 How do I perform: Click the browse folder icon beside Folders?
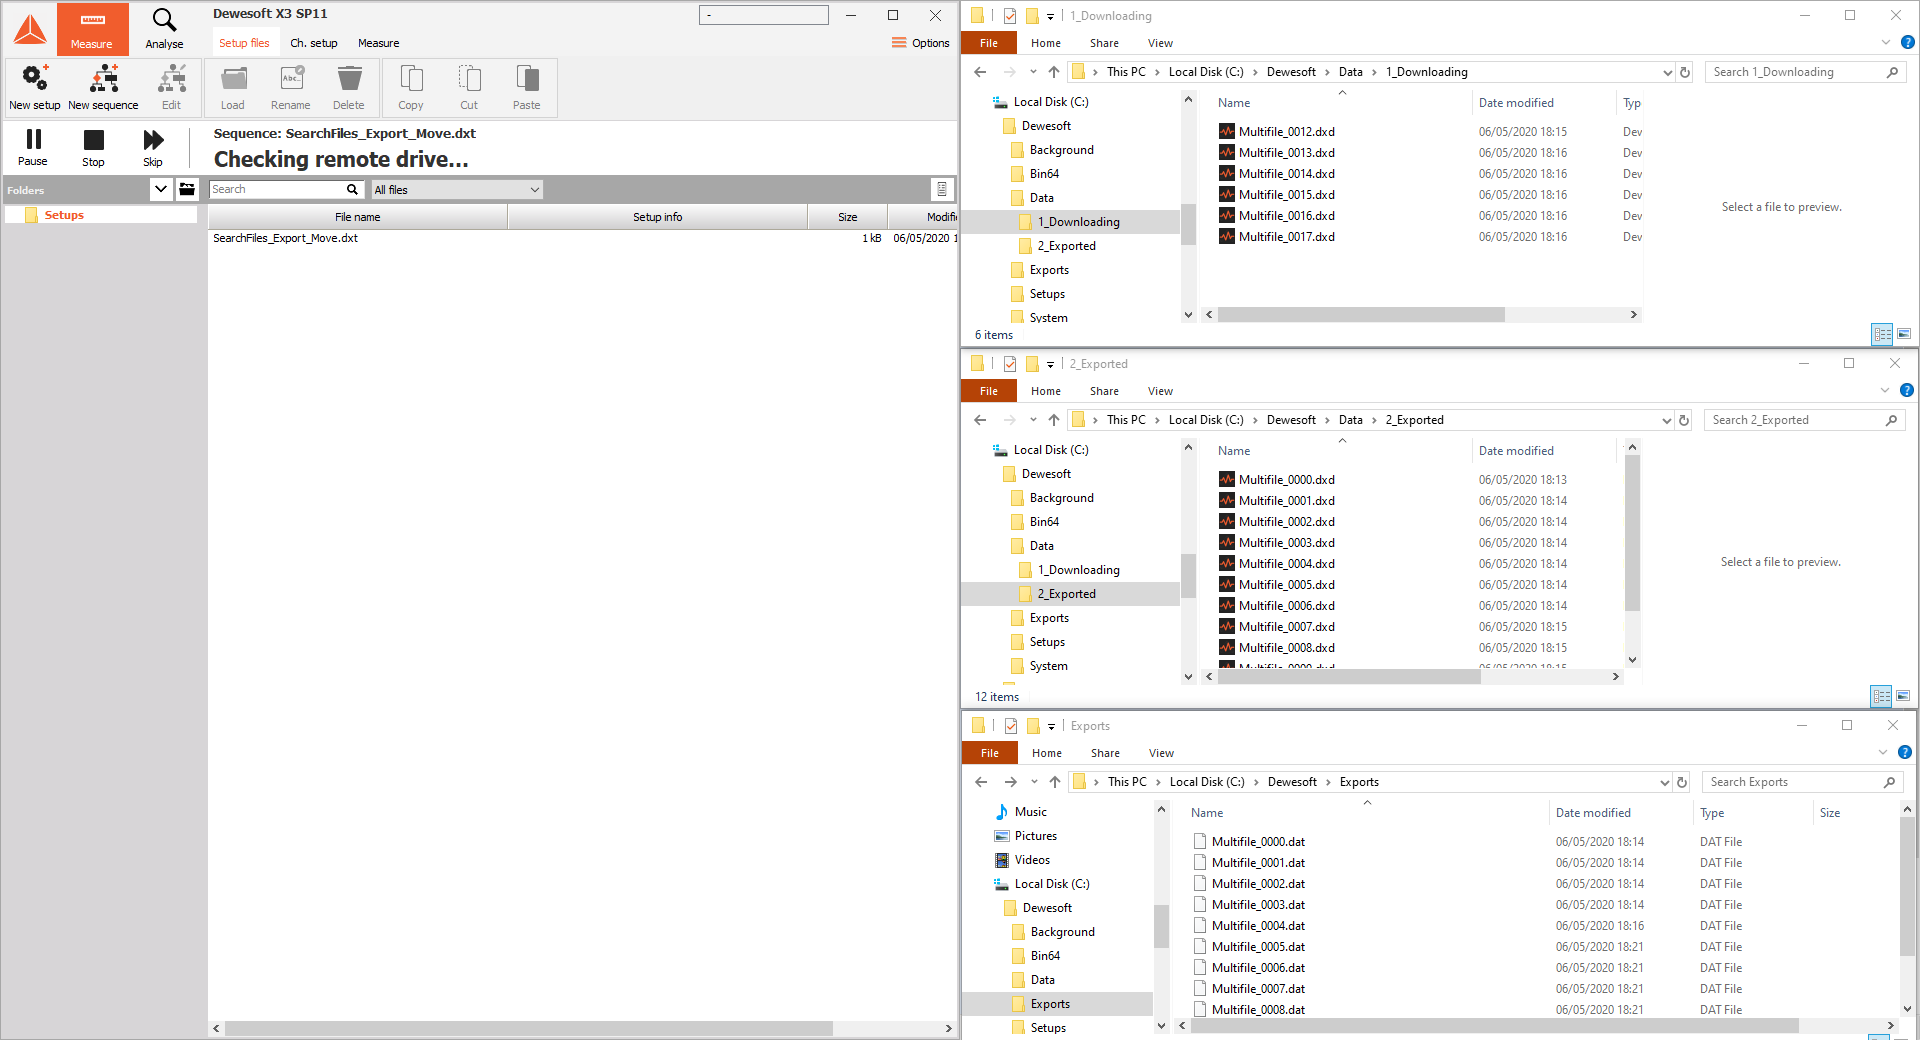[187, 189]
